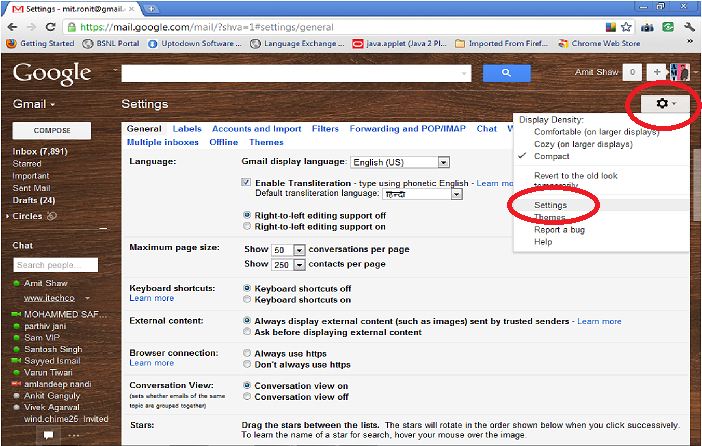Viewport: 702px width, 446px height.
Task: Switch to Accounts and Import tab
Action: tap(257, 129)
